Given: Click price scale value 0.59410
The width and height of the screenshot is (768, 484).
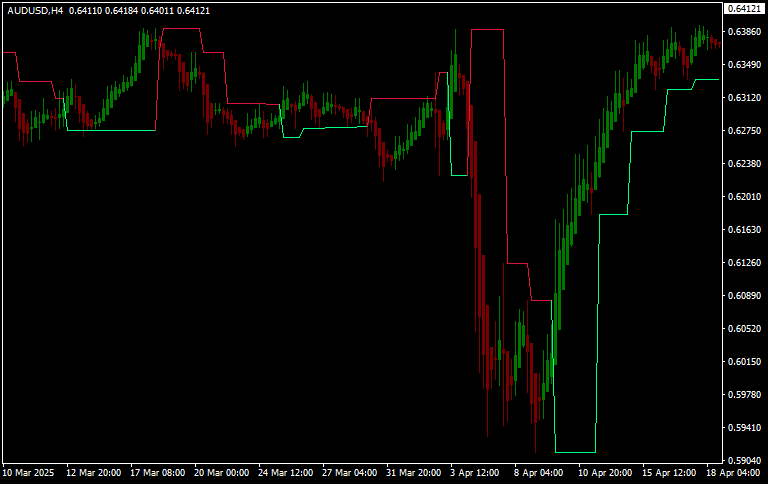Looking at the screenshot, I should pyautogui.click(x=744, y=428).
